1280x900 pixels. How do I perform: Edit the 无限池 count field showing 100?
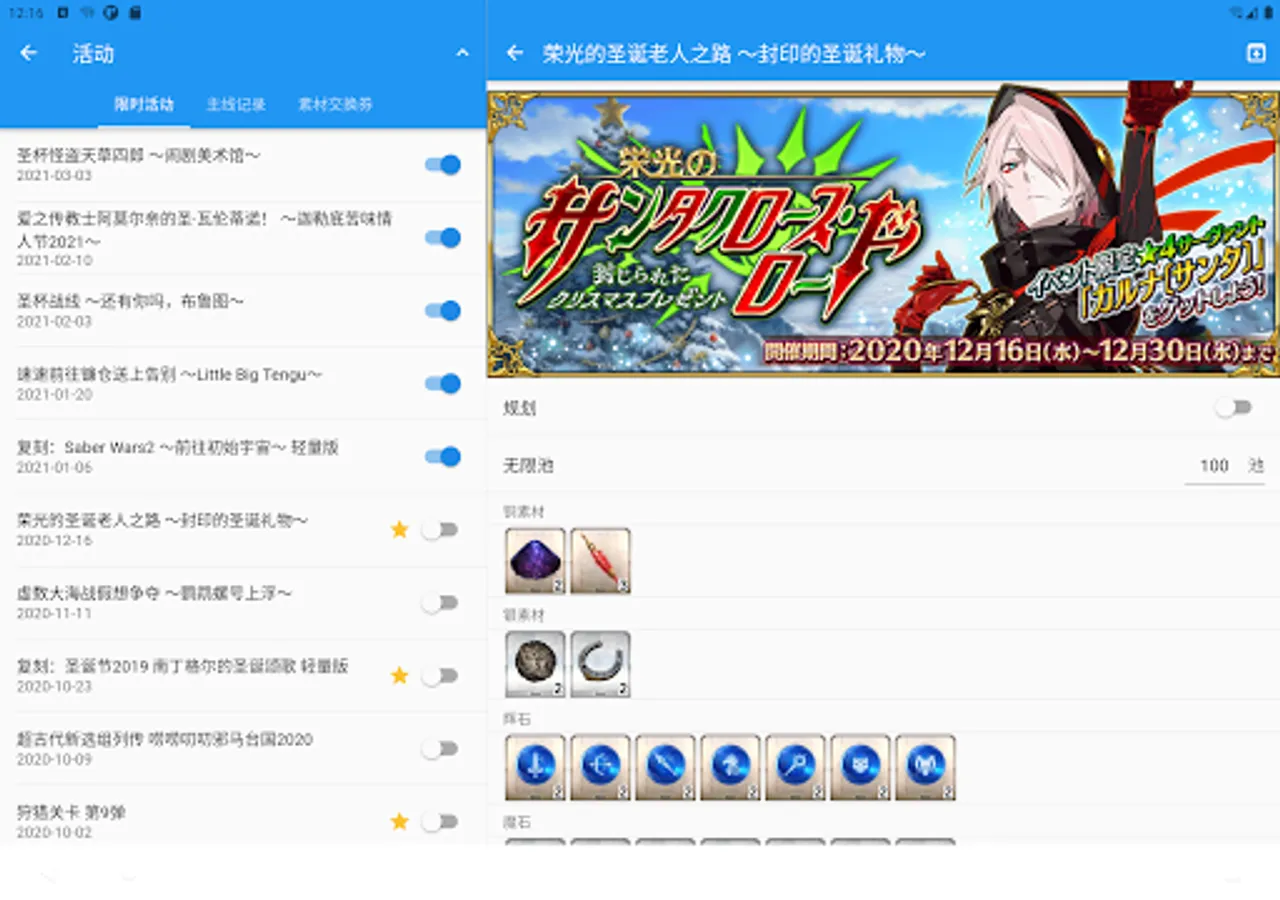tap(1224, 466)
